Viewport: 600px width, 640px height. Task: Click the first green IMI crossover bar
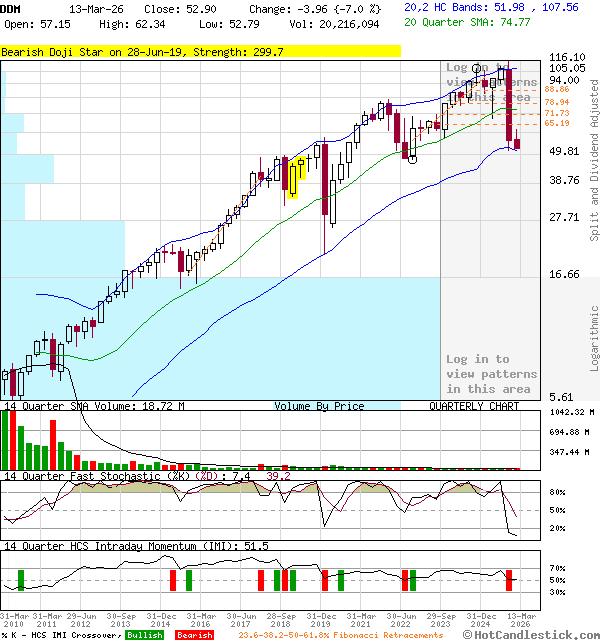coord(19,580)
